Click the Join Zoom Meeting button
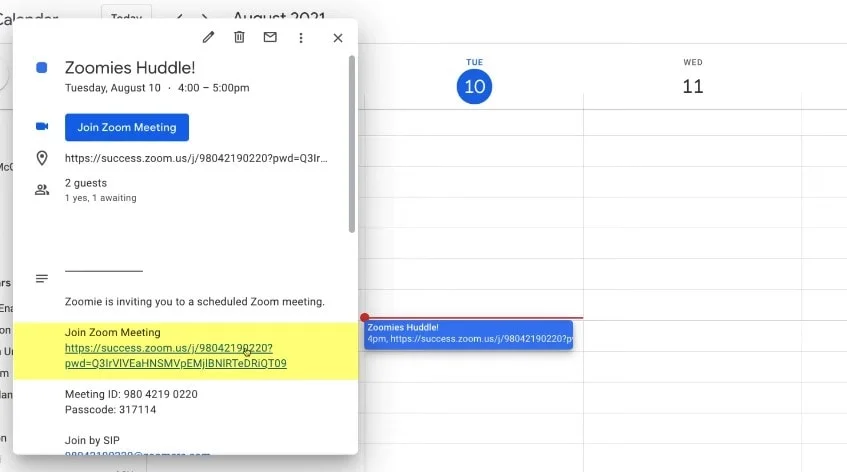The width and height of the screenshot is (847, 472). 127,127
